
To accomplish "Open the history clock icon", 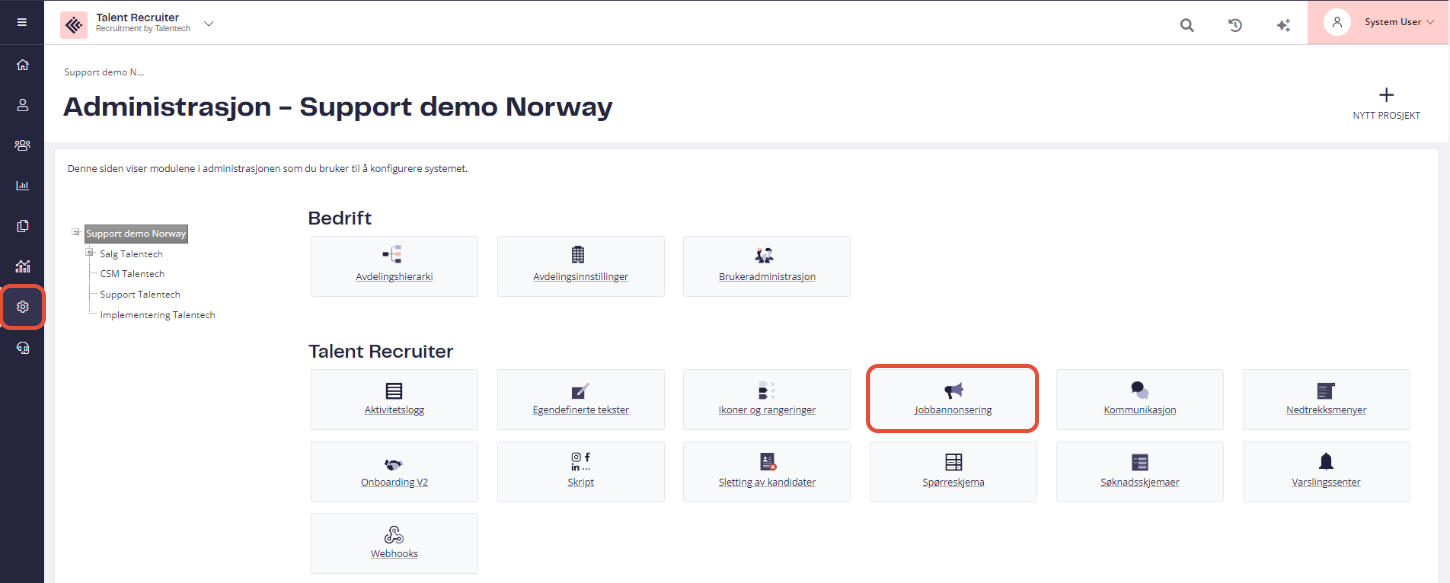I will [1235, 26].
